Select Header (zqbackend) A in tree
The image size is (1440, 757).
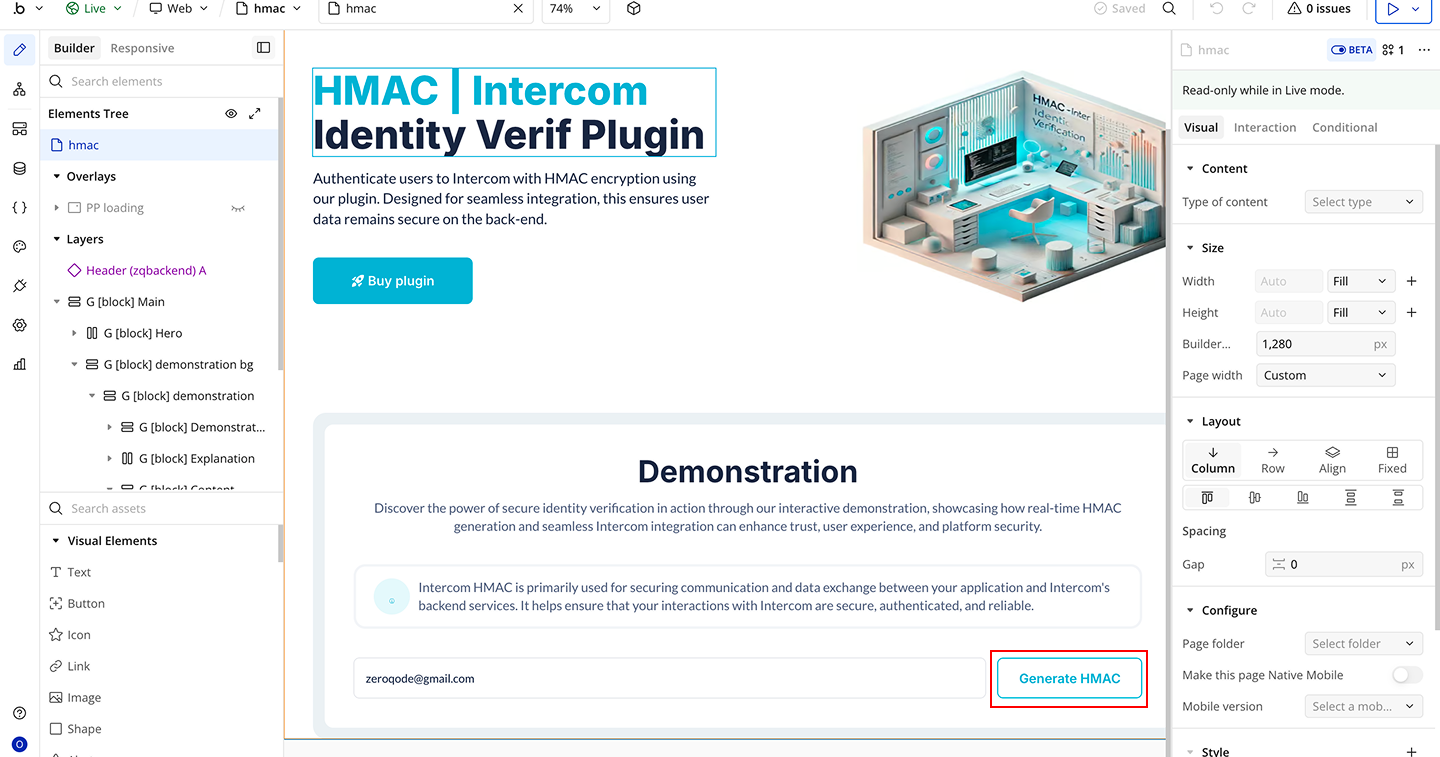[x=137, y=271]
